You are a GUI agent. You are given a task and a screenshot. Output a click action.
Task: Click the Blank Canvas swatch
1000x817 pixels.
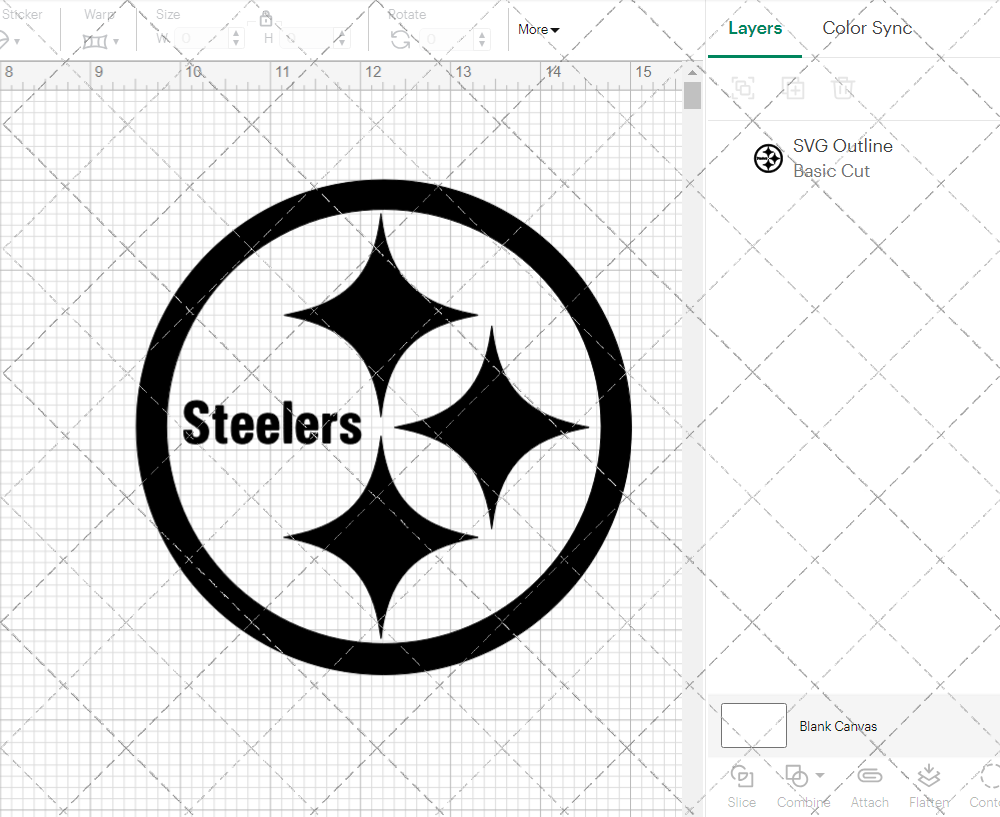754,725
